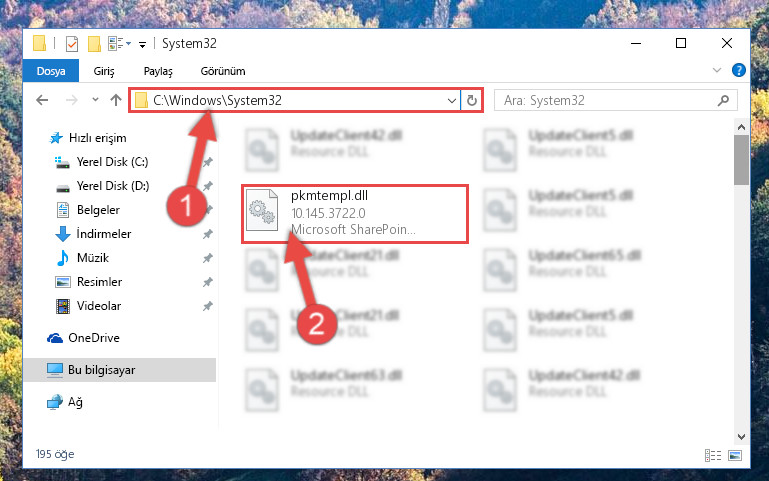
Task: Go back using the left arrow
Action: 42,101
